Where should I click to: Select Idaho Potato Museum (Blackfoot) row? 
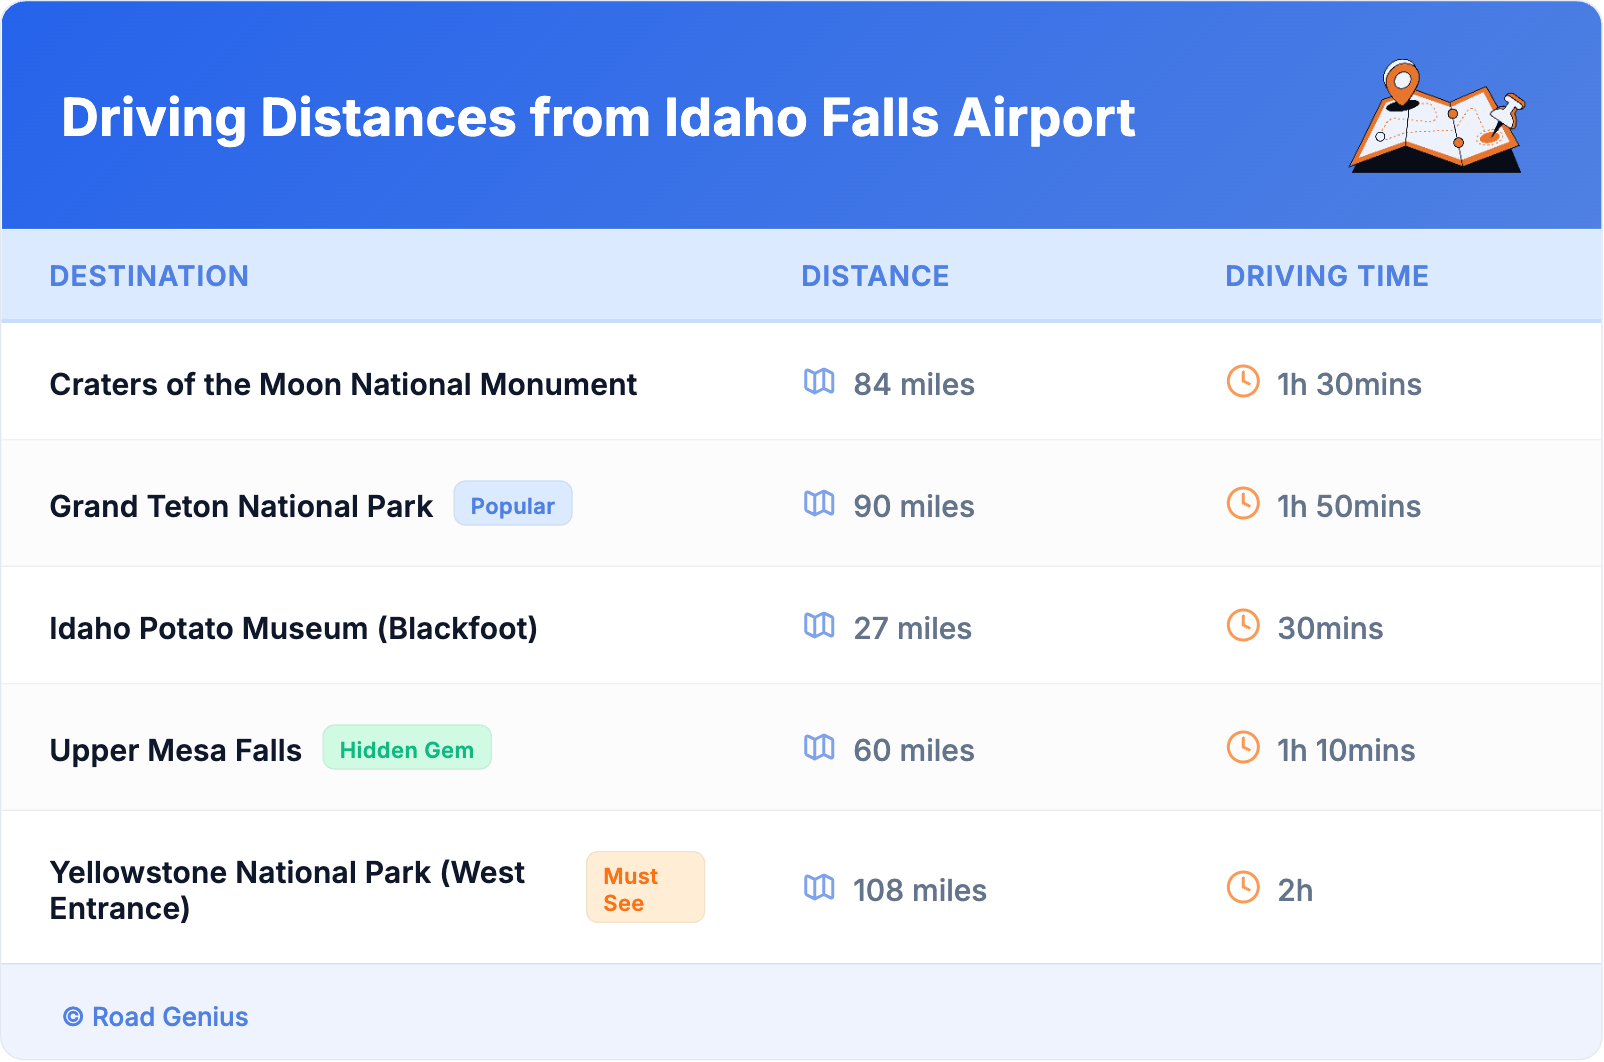(293, 629)
